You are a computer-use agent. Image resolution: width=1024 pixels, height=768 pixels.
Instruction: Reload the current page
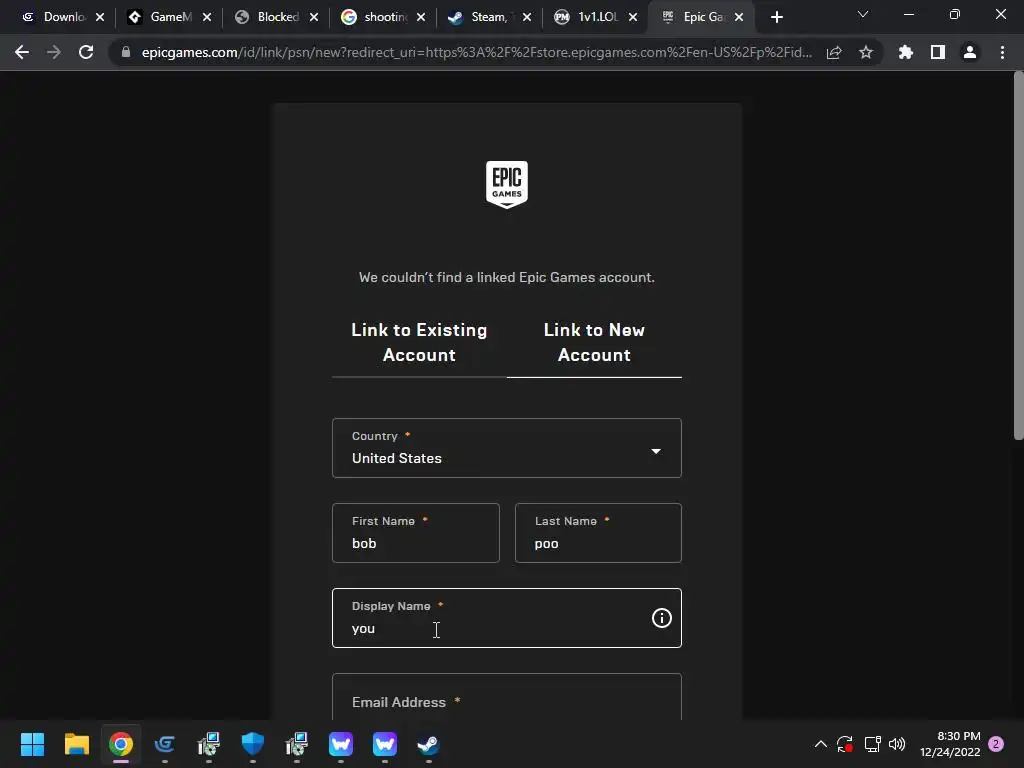tap(86, 52)
